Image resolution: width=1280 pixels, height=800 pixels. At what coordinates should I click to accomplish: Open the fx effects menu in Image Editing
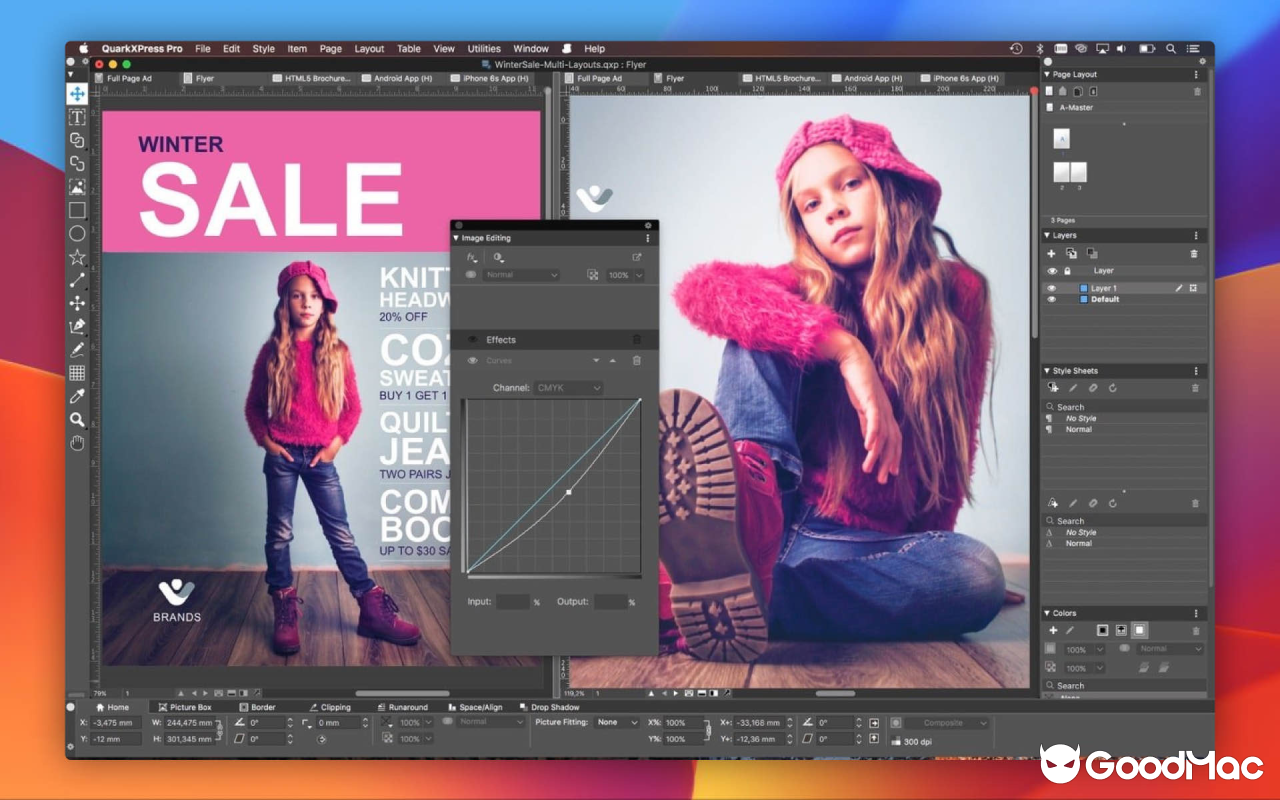(x=471, y=257)
